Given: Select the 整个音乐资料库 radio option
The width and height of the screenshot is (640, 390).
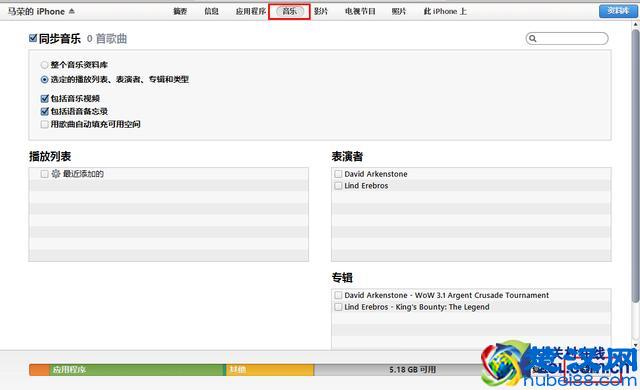Looking at the screenshot, I should pyautogui.click(x=44, y=65).
